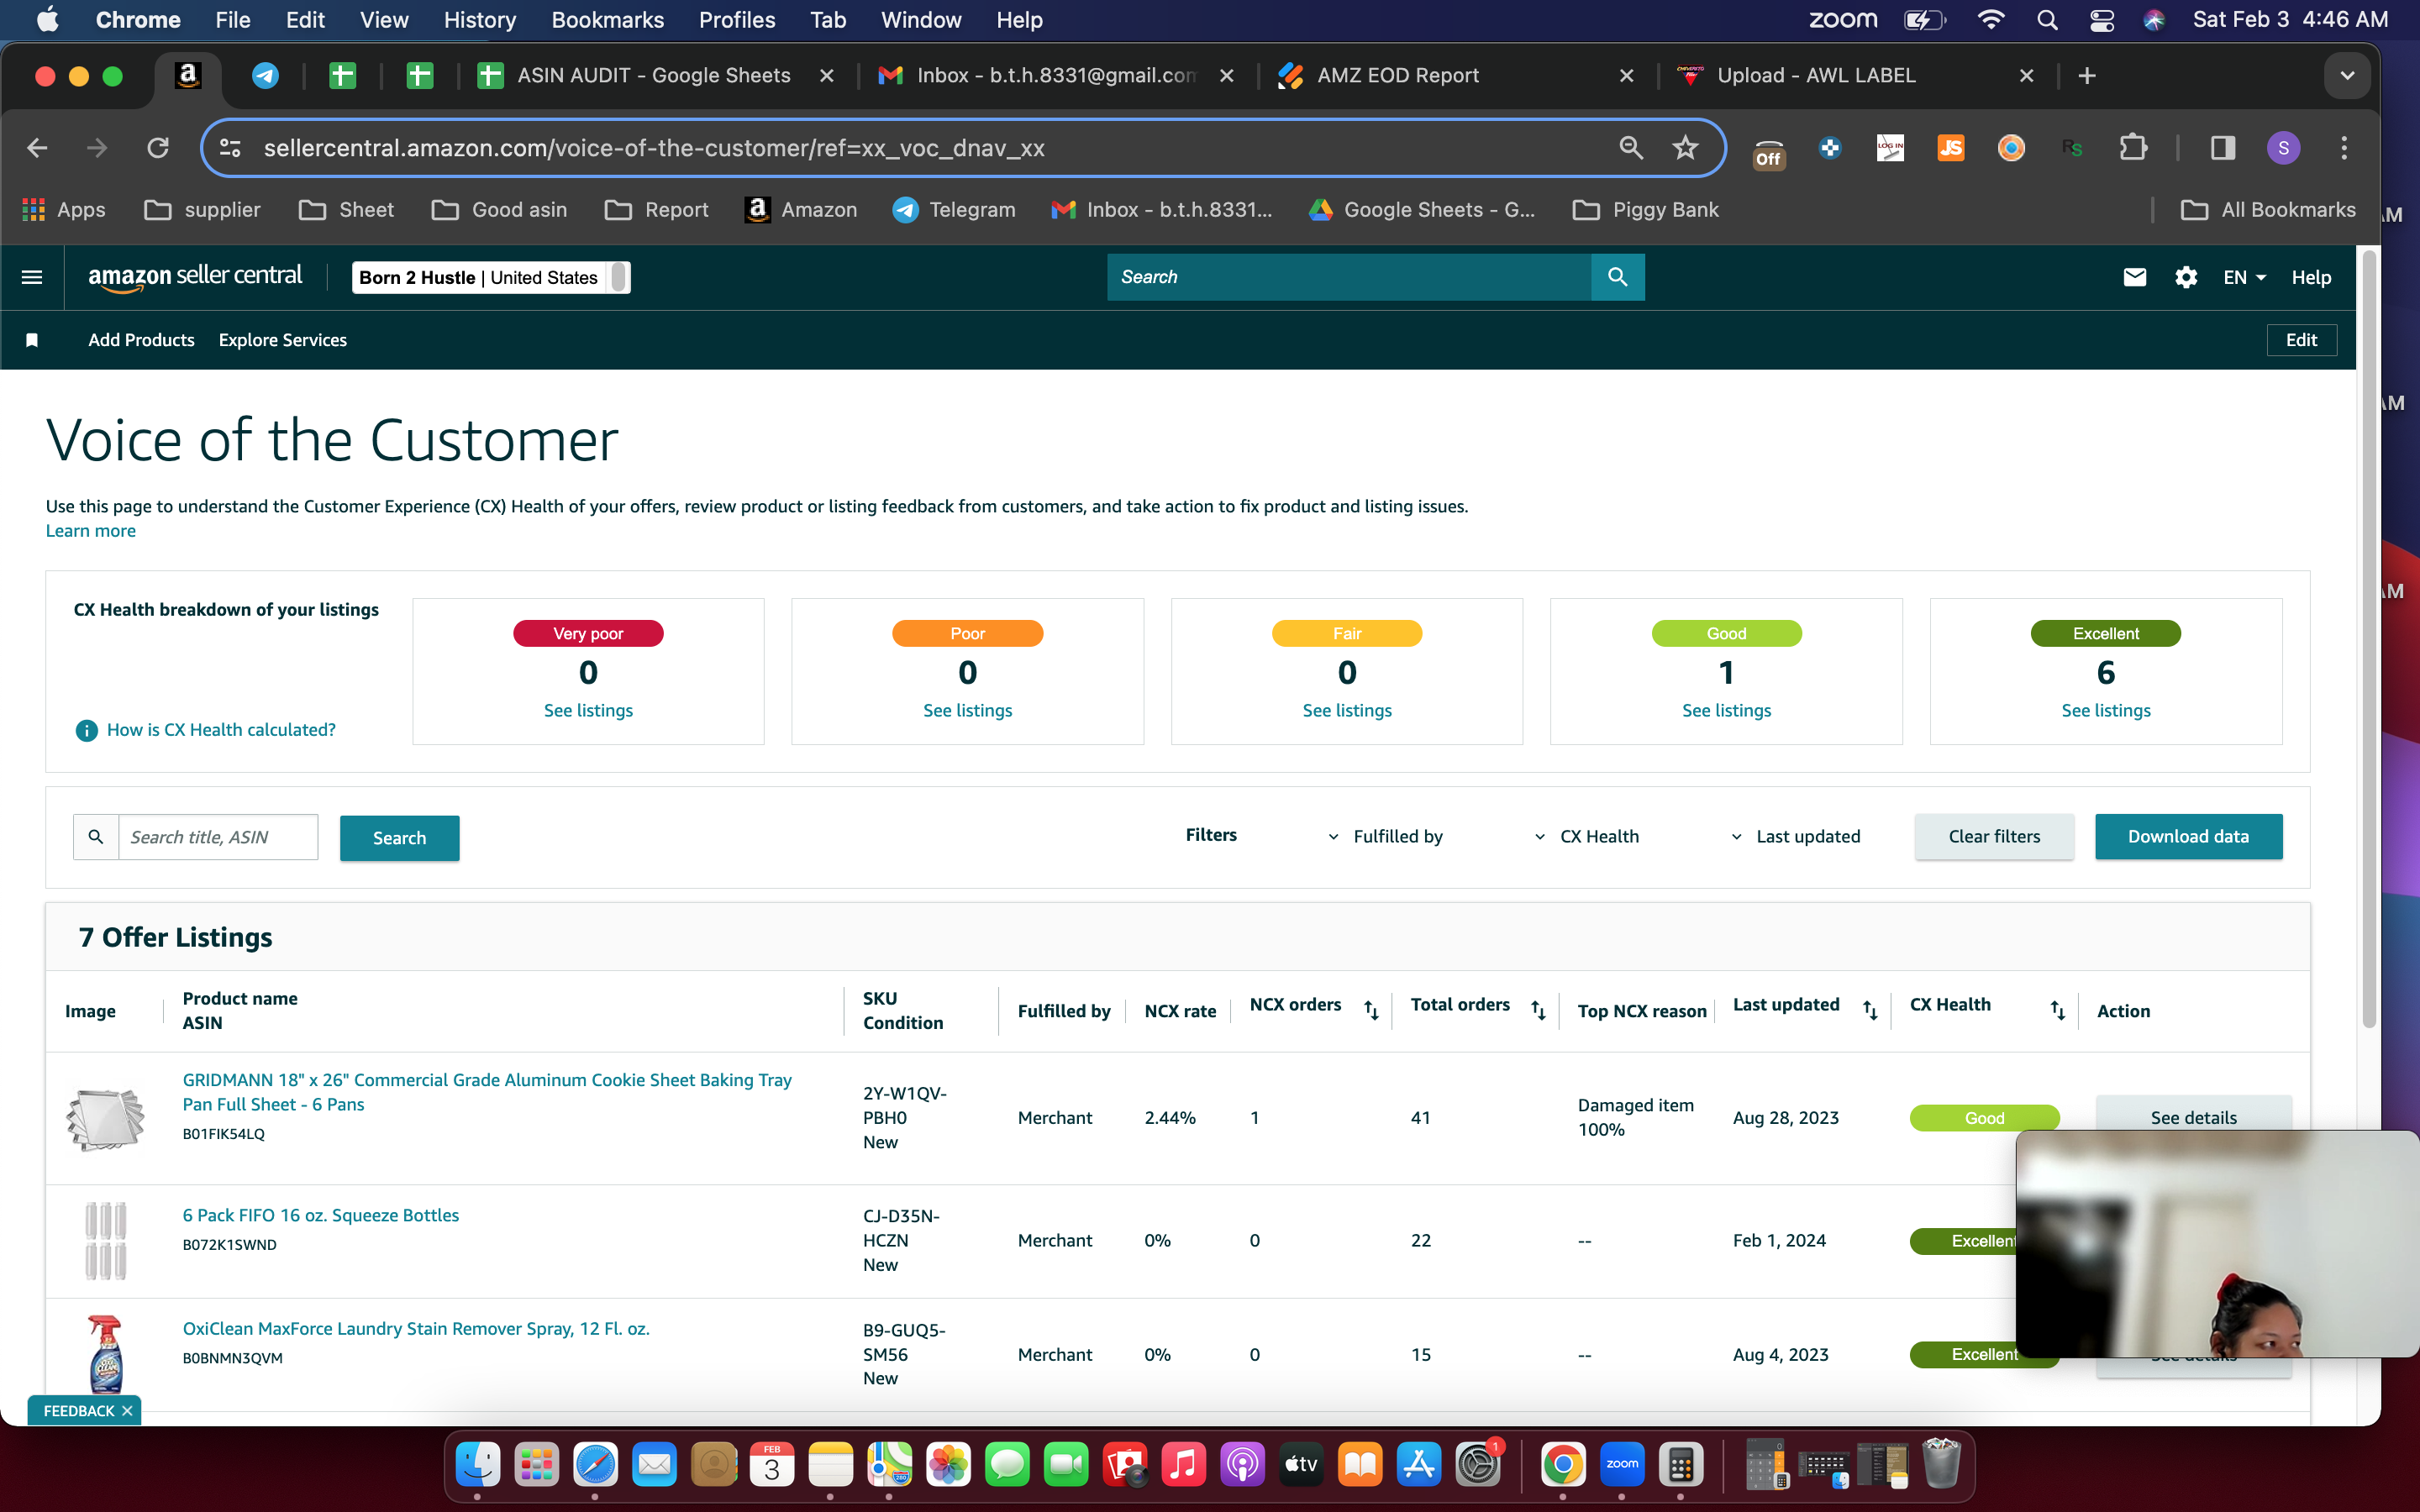Go back to the previous page

(x=37, y=148)
